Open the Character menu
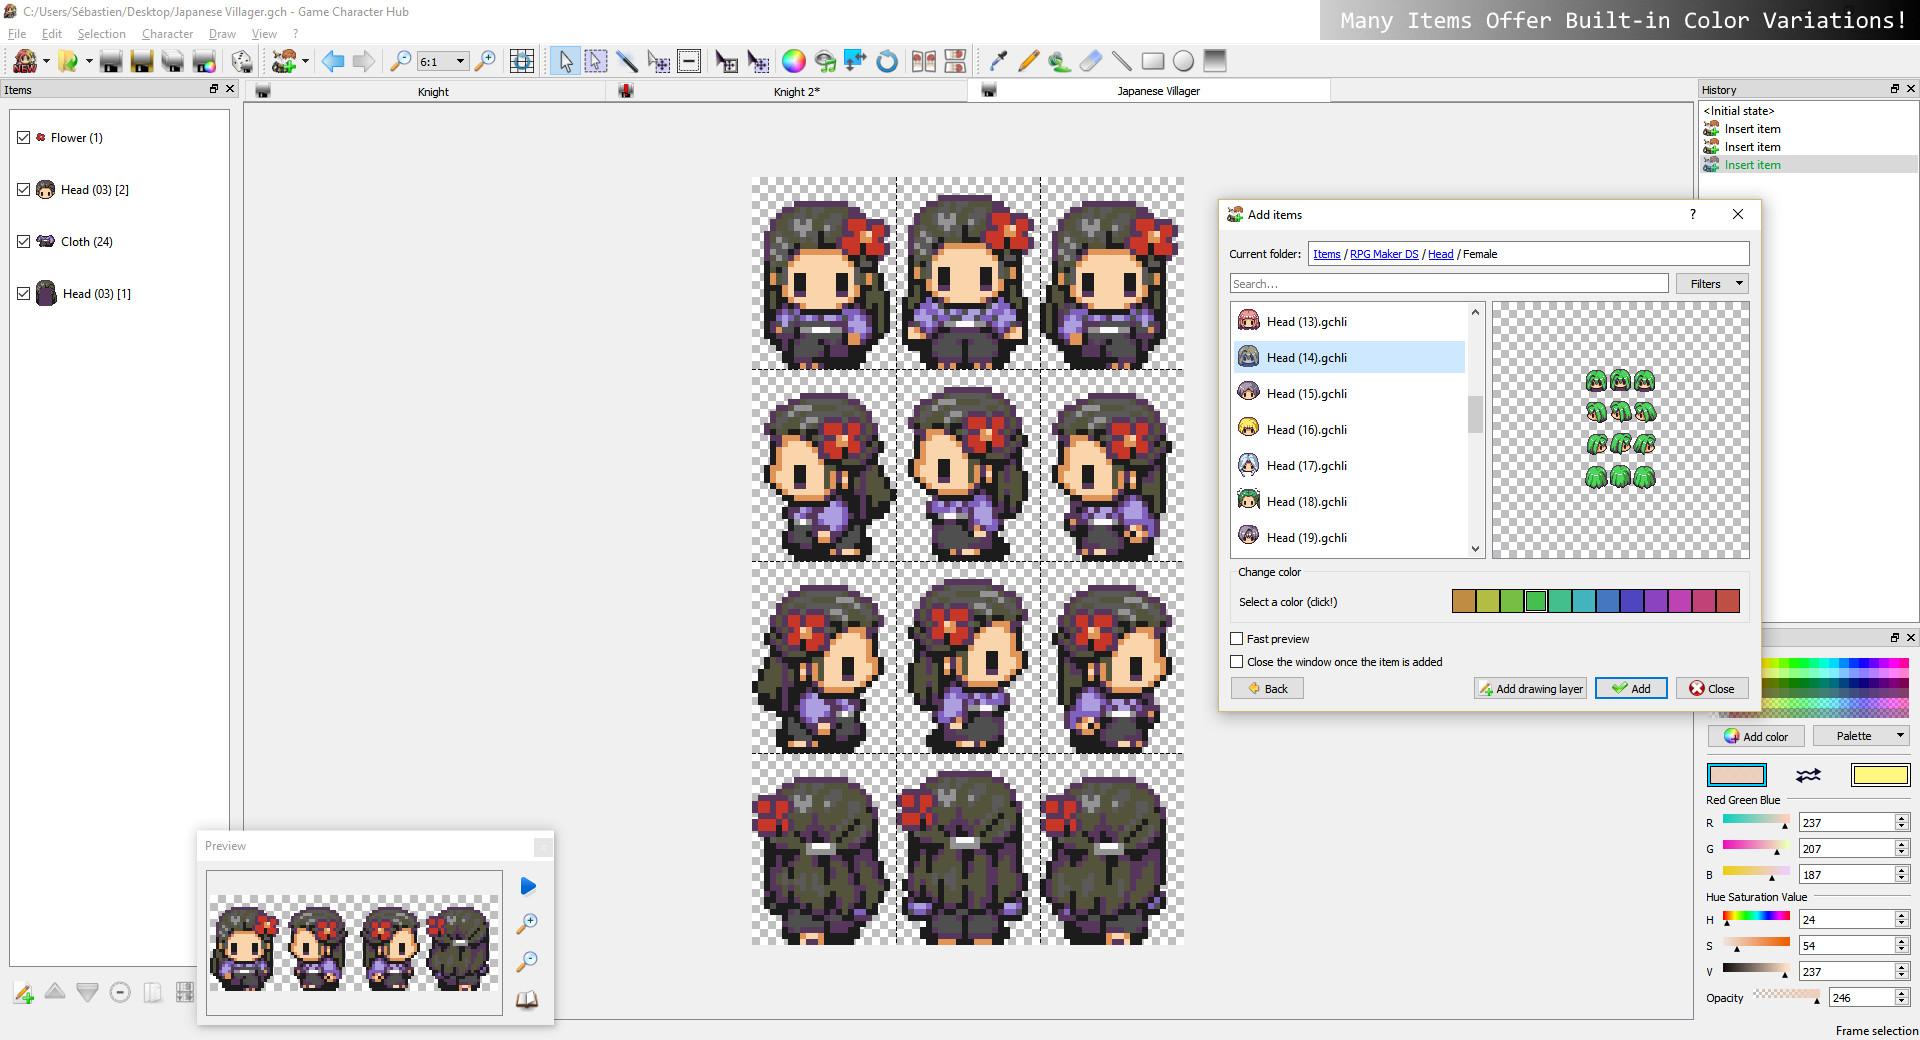Screen dimensions: 1920x1040 coord(166,33)
